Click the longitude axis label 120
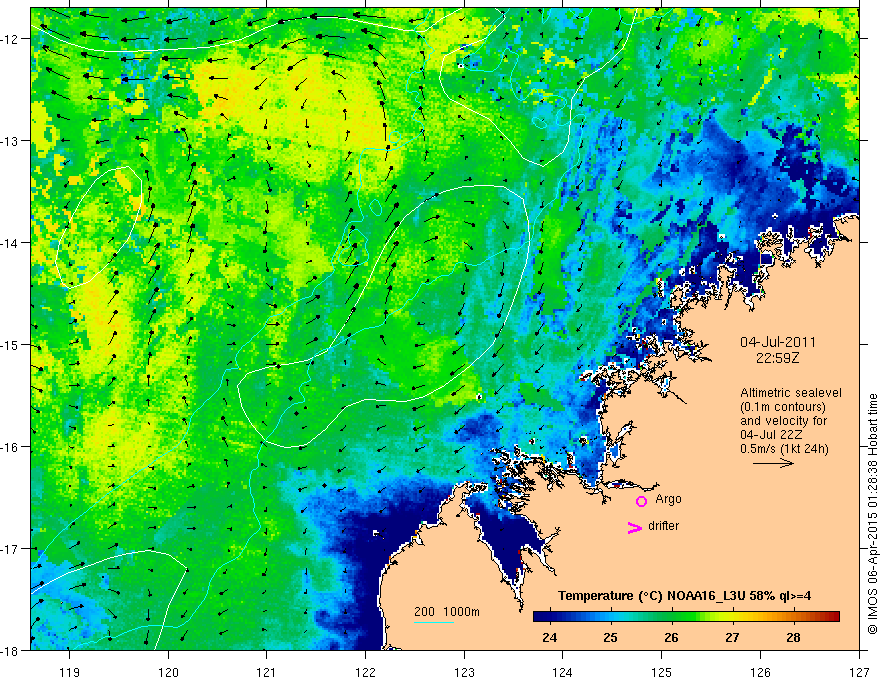This screenshot has height=680, width=880. [x=168, y=672]
